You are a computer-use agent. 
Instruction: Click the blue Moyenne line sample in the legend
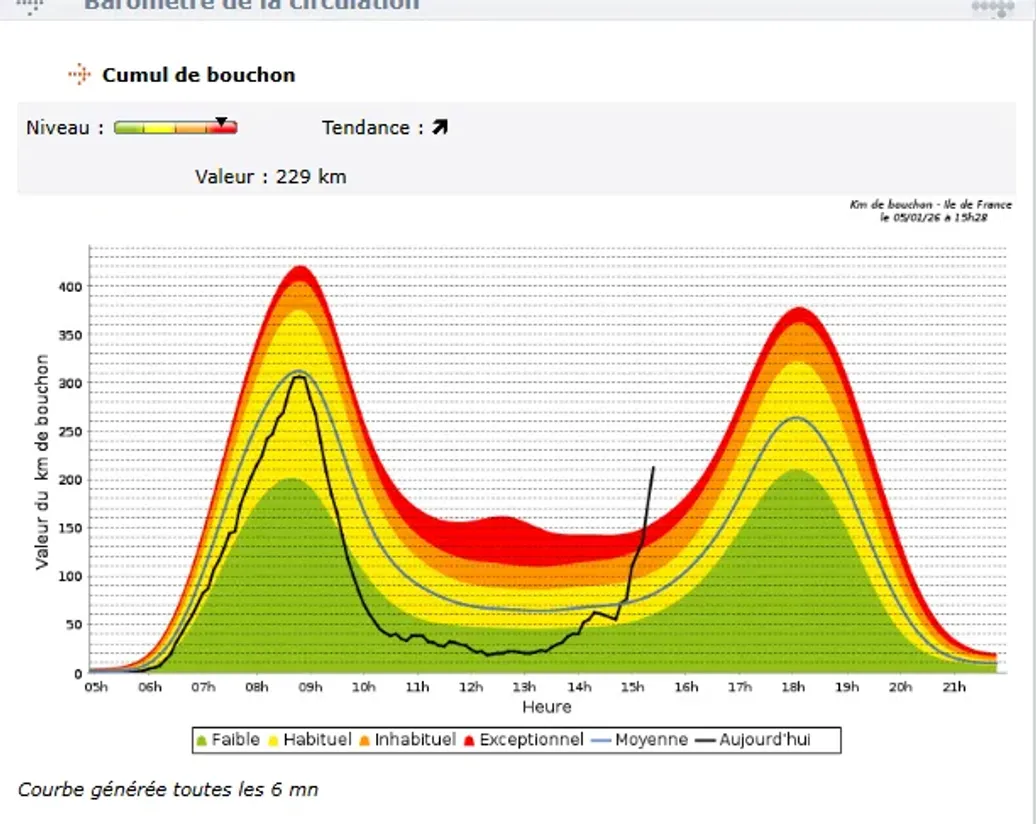(x=600, y=741)
